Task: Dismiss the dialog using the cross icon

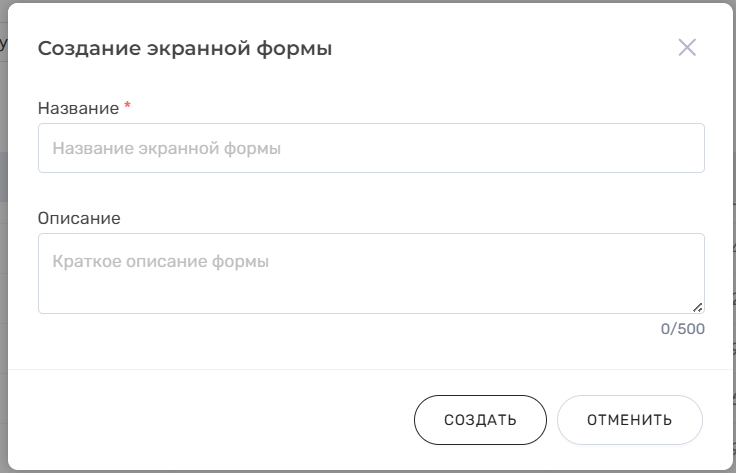Action: point(686,47)
